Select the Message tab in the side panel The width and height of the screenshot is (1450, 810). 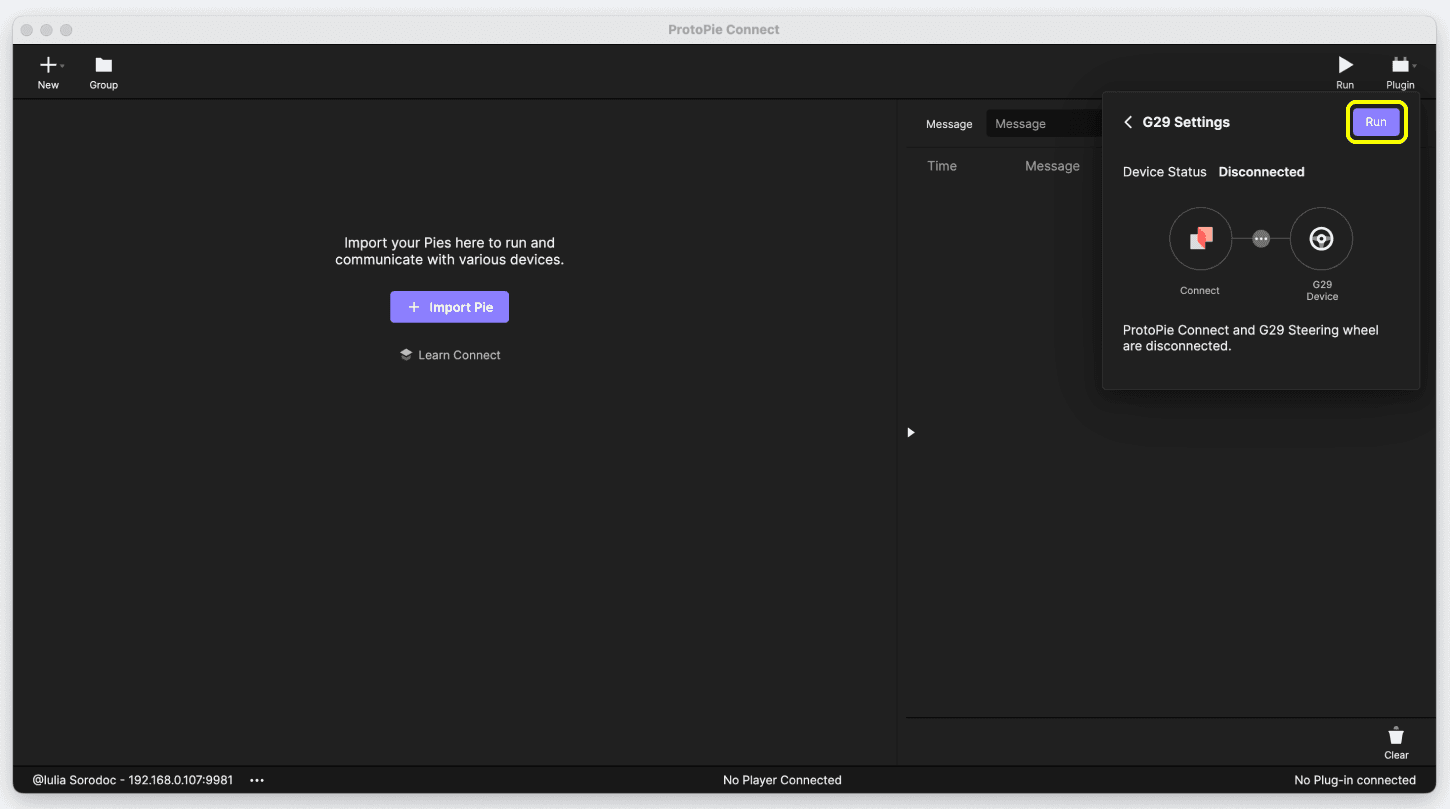coord(948,123)
